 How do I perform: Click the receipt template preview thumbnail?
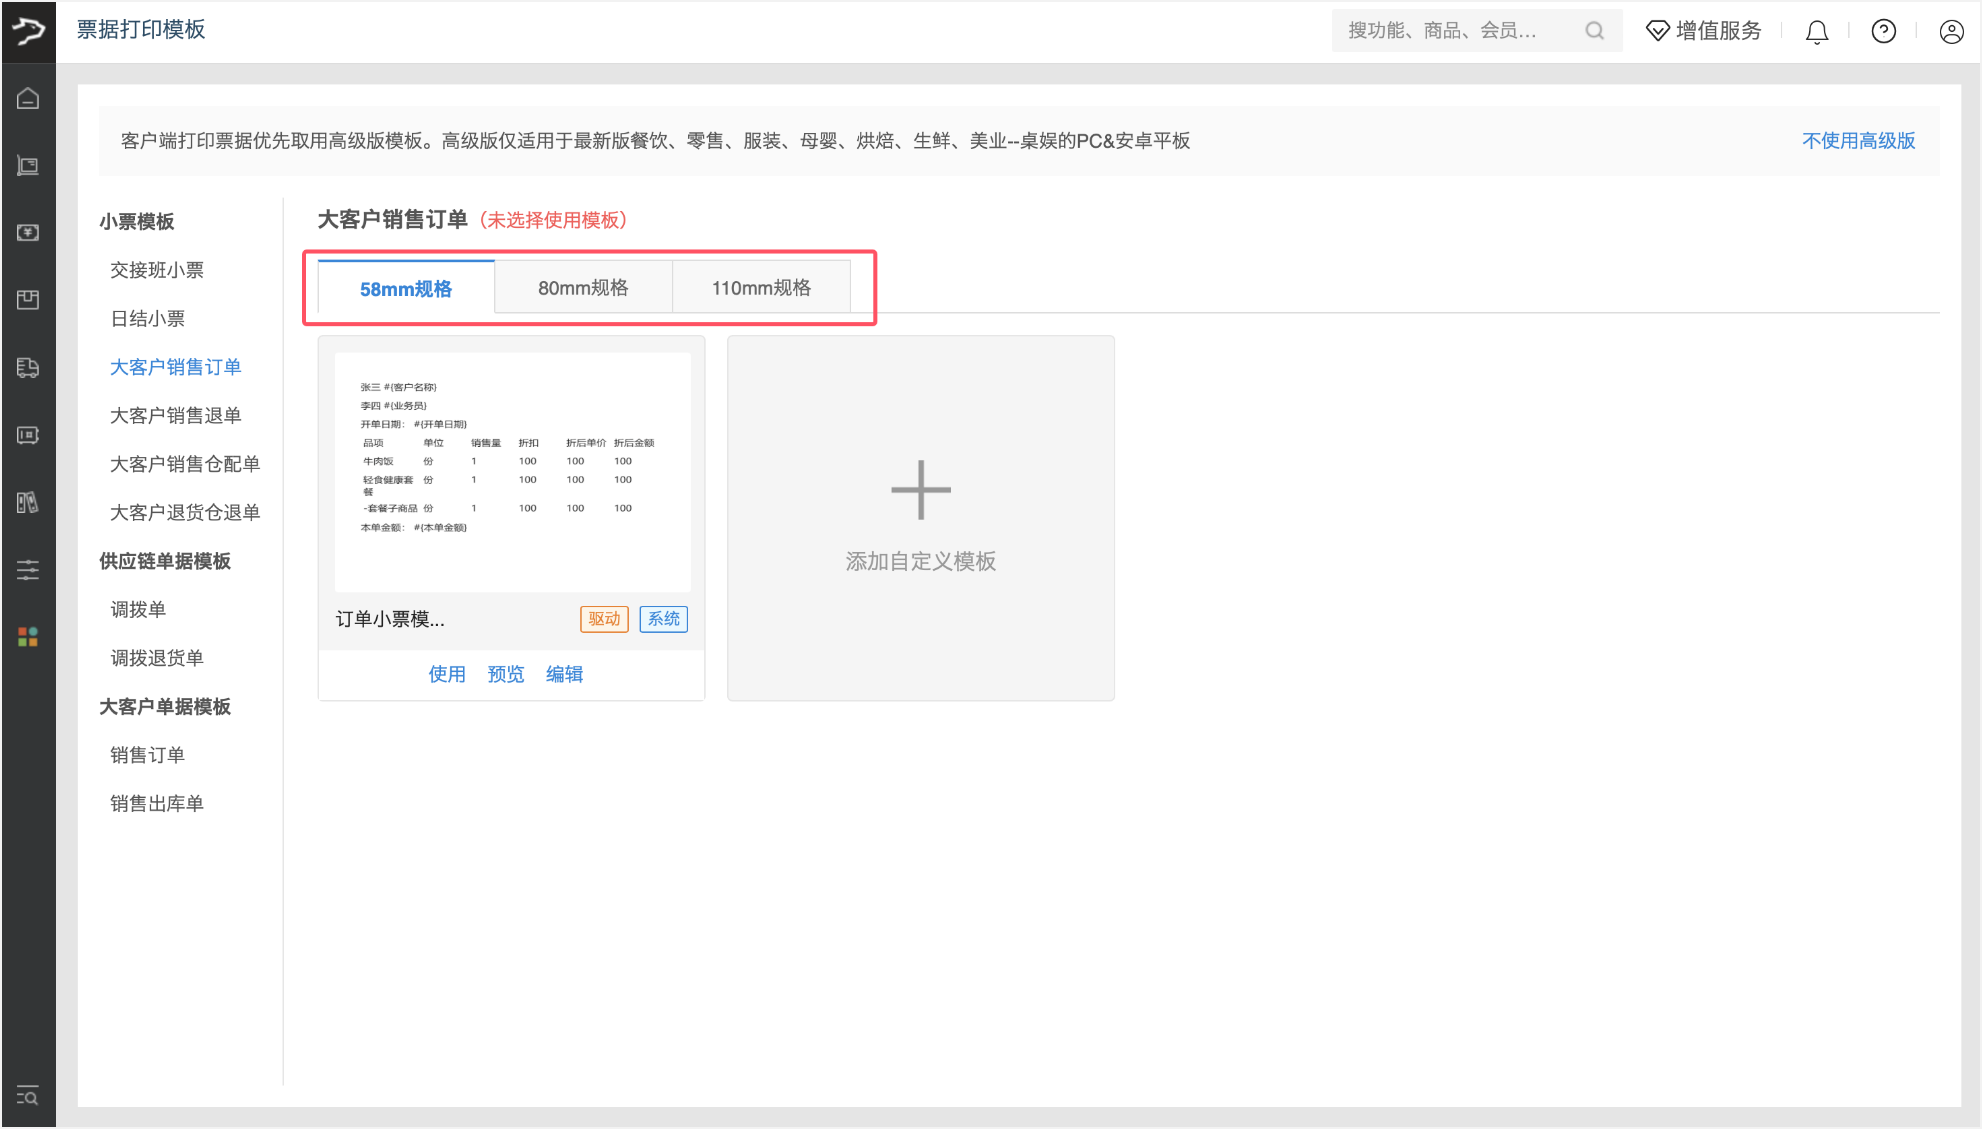tap(512, 471)
